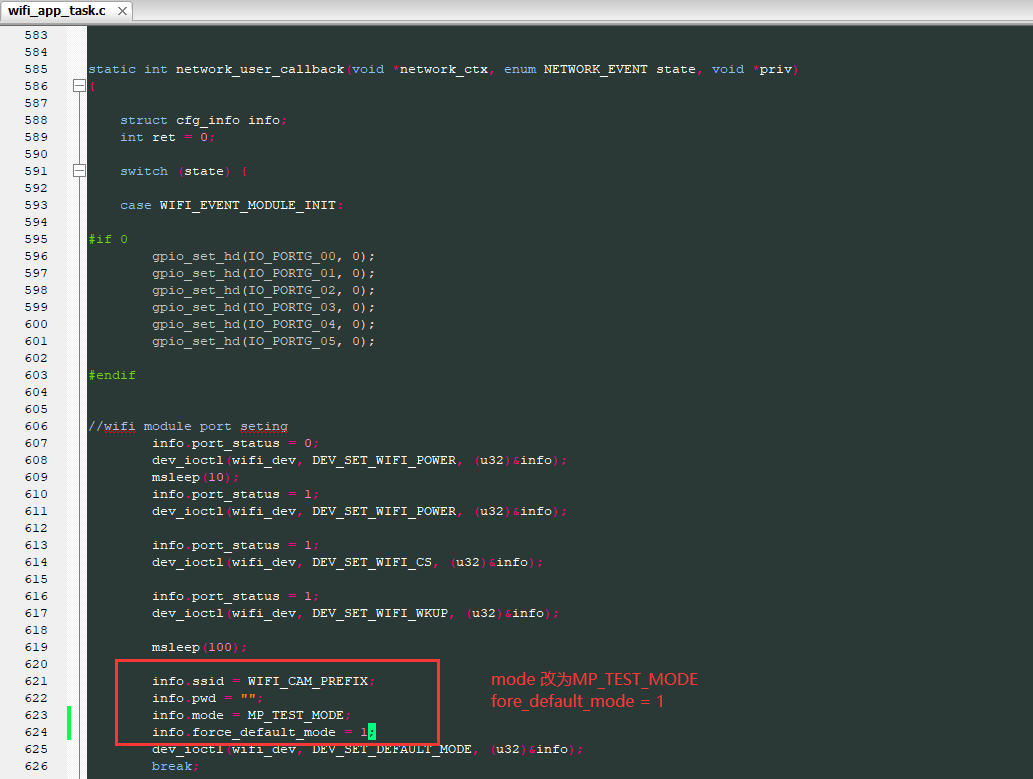Click line number 600 in gutter

click(36, 324)
